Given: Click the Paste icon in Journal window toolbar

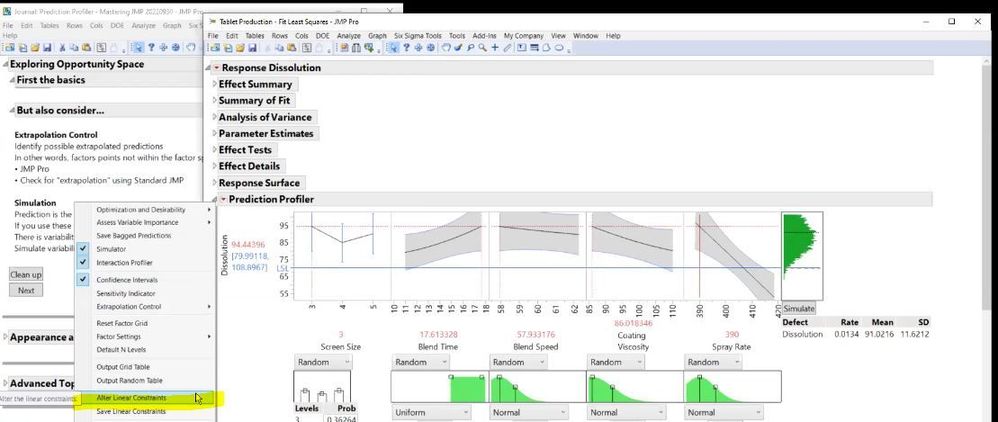Looking at the screenshot, I should 87,48.
